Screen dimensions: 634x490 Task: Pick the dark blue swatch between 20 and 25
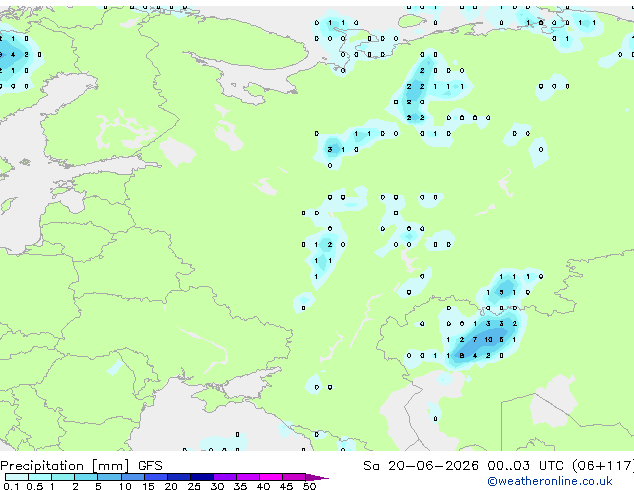(179, 477)
